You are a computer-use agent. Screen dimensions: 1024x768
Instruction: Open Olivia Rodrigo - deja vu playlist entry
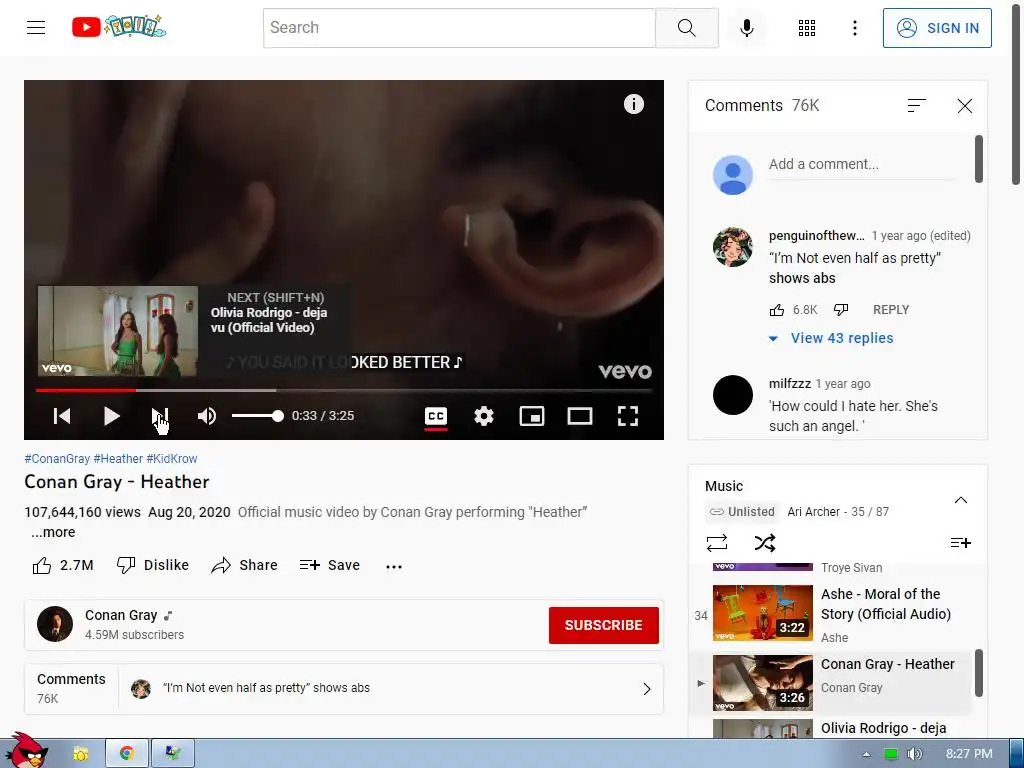(831, 728)
